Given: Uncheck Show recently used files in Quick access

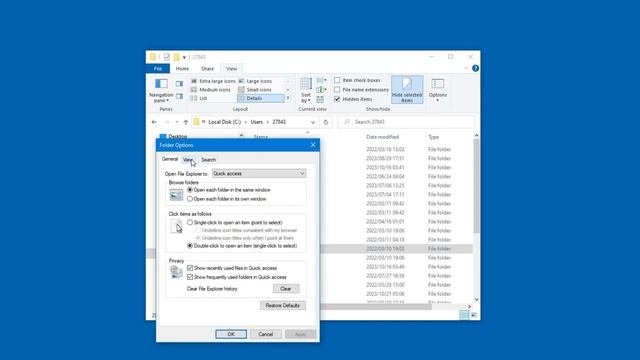Looking at the screenshot, I should point(190,268).
